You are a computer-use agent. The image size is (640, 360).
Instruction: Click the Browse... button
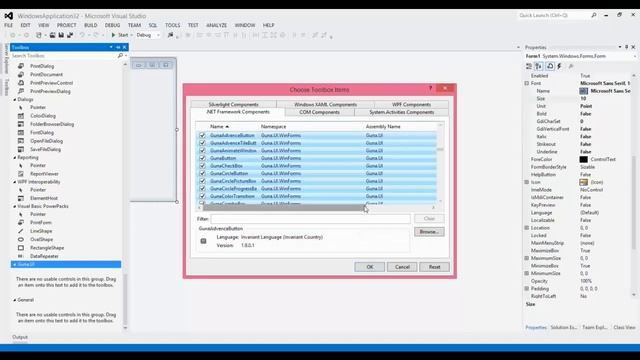(x=429, y=232)
